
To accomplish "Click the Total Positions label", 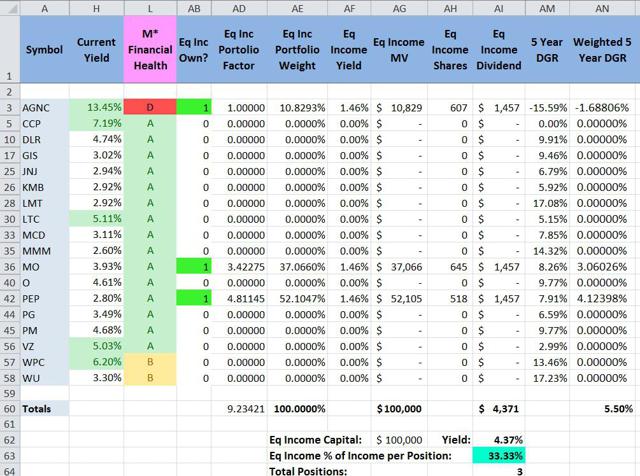I will coord(308,471).
